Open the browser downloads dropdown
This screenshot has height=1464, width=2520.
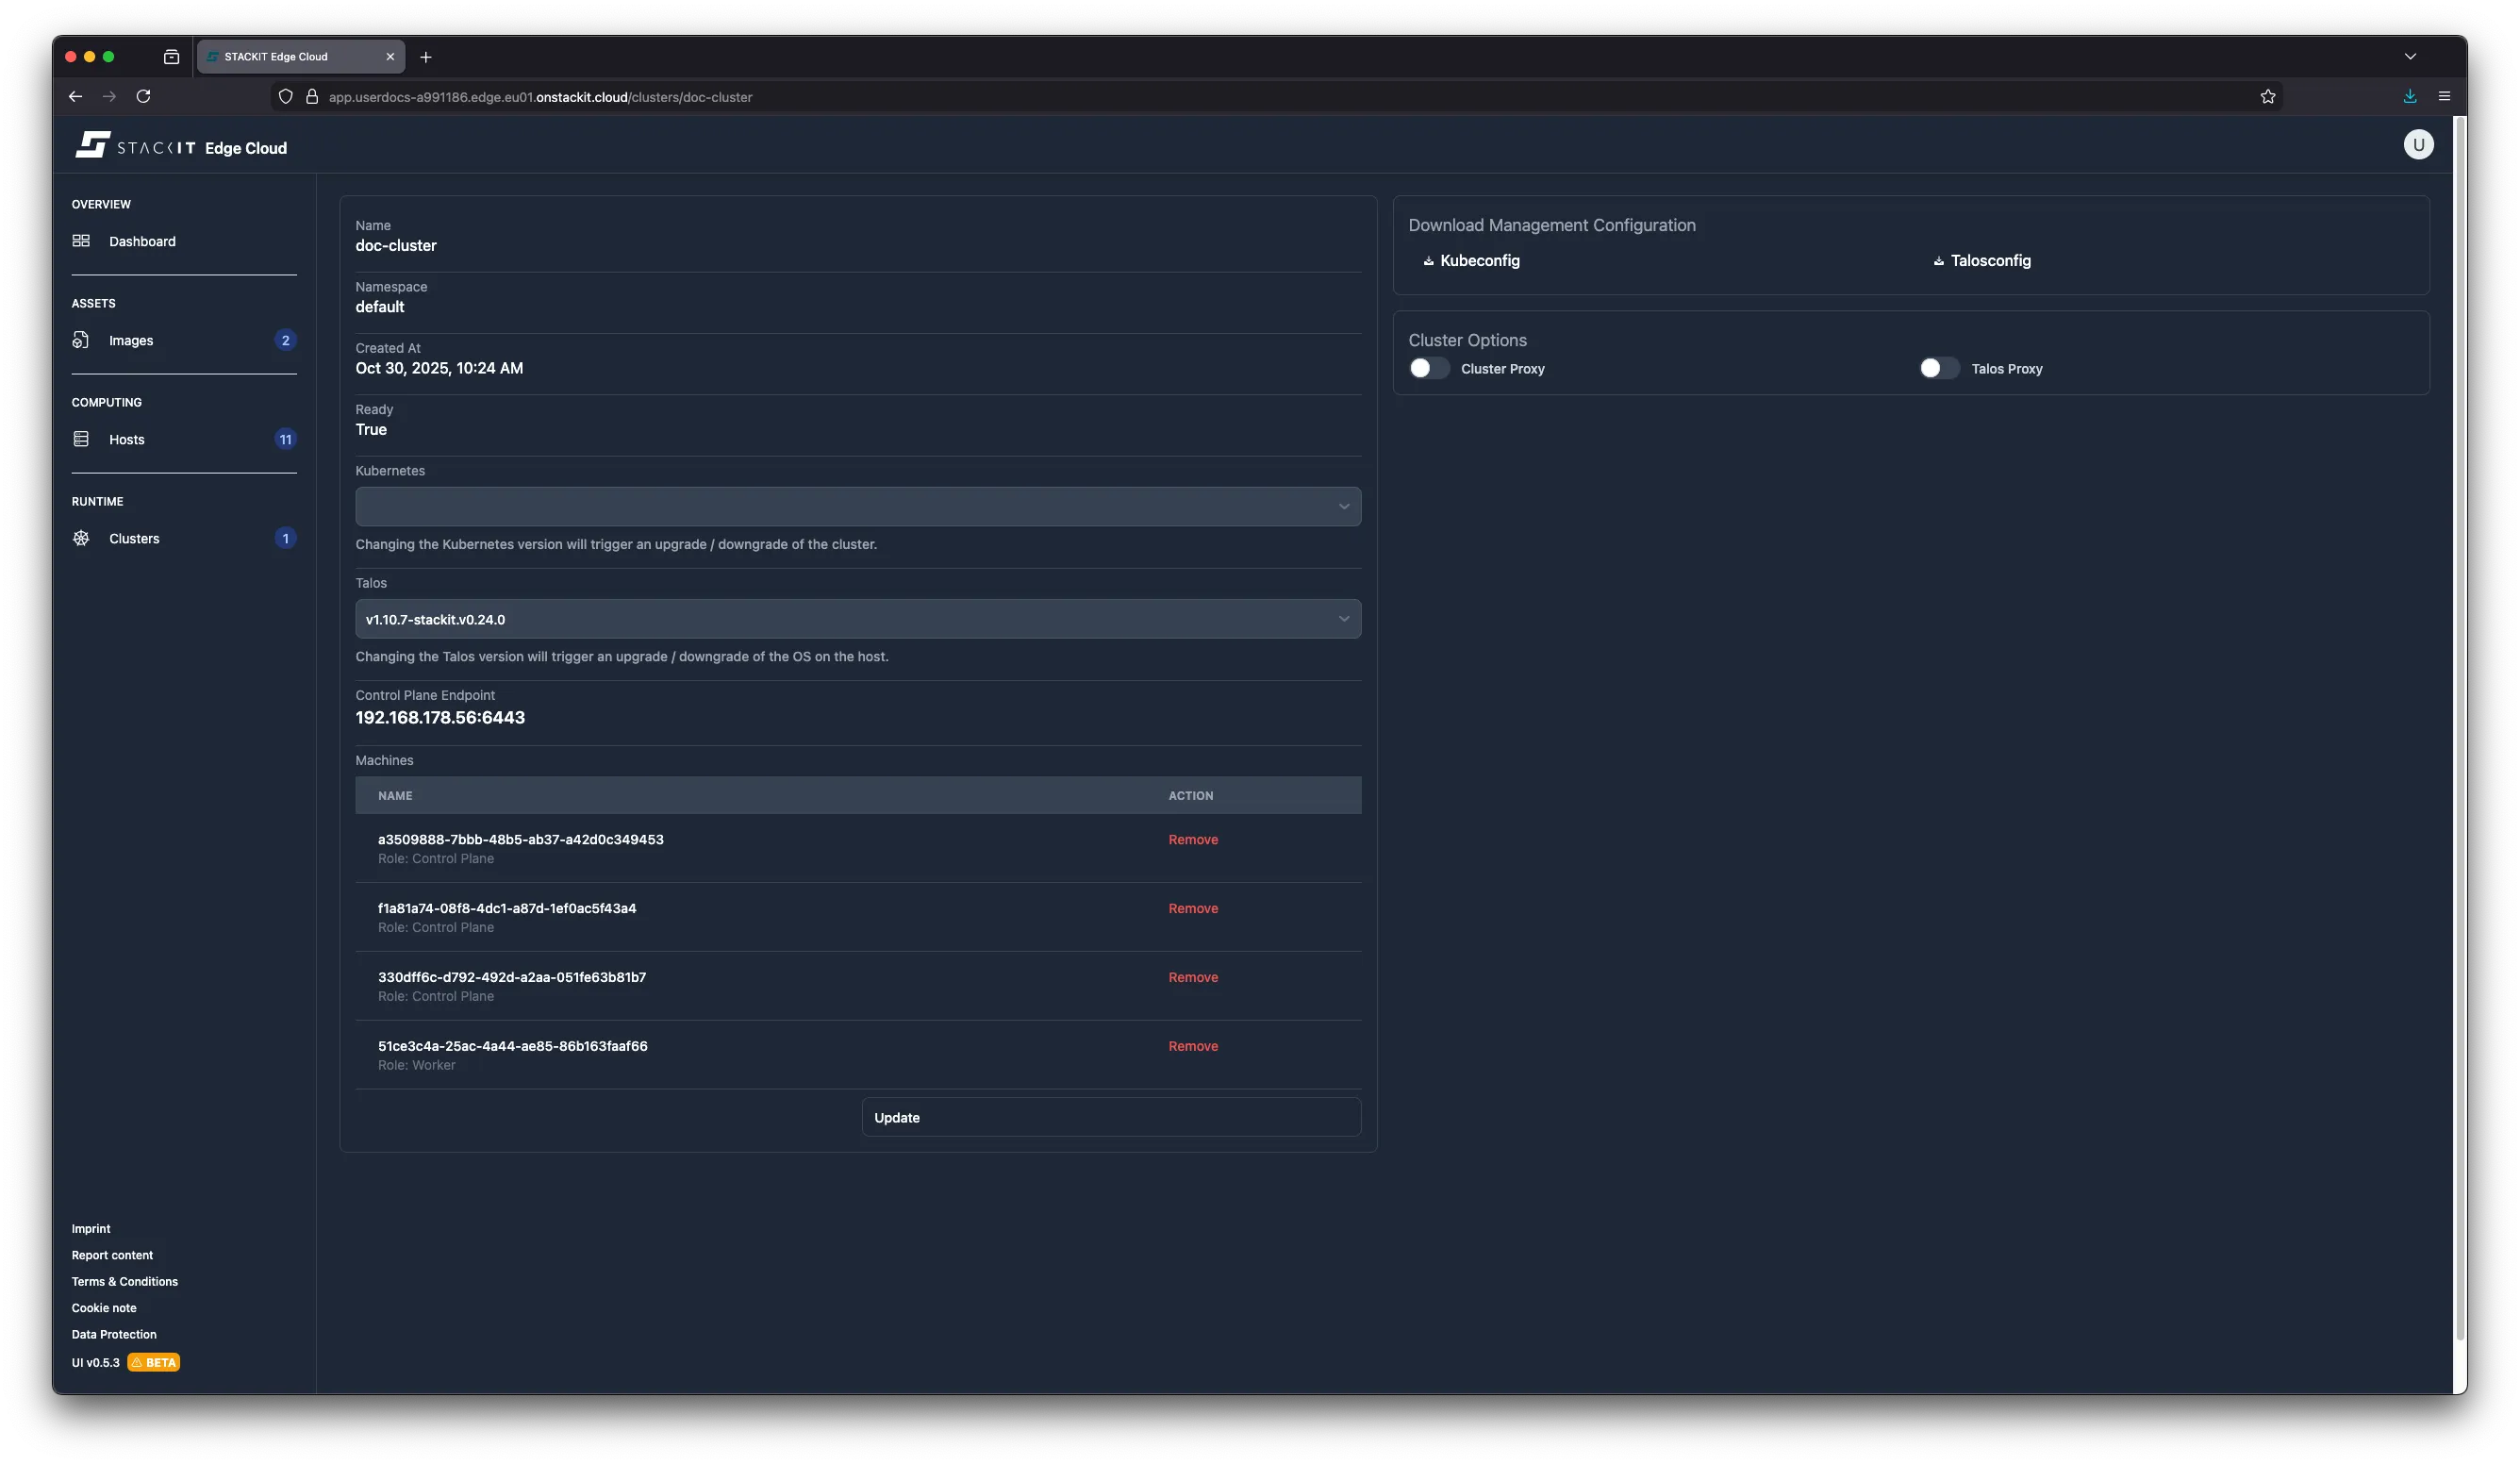(x=2409, y=96)
